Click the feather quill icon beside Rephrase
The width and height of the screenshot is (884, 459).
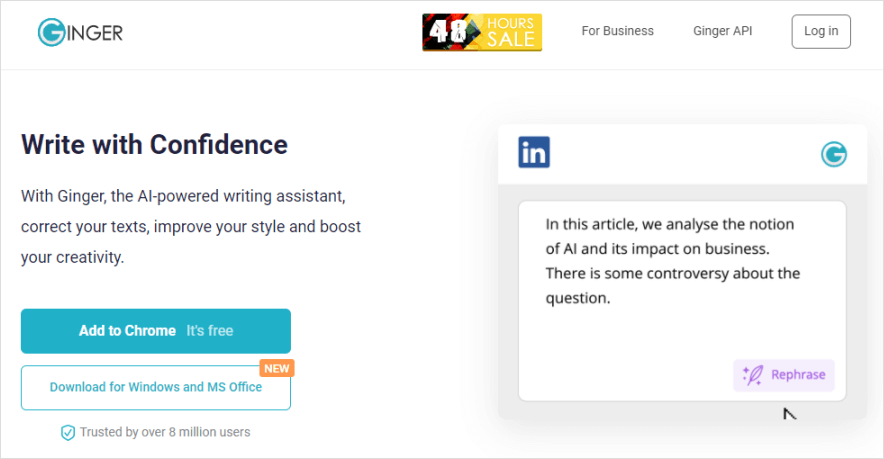(753, 375)
